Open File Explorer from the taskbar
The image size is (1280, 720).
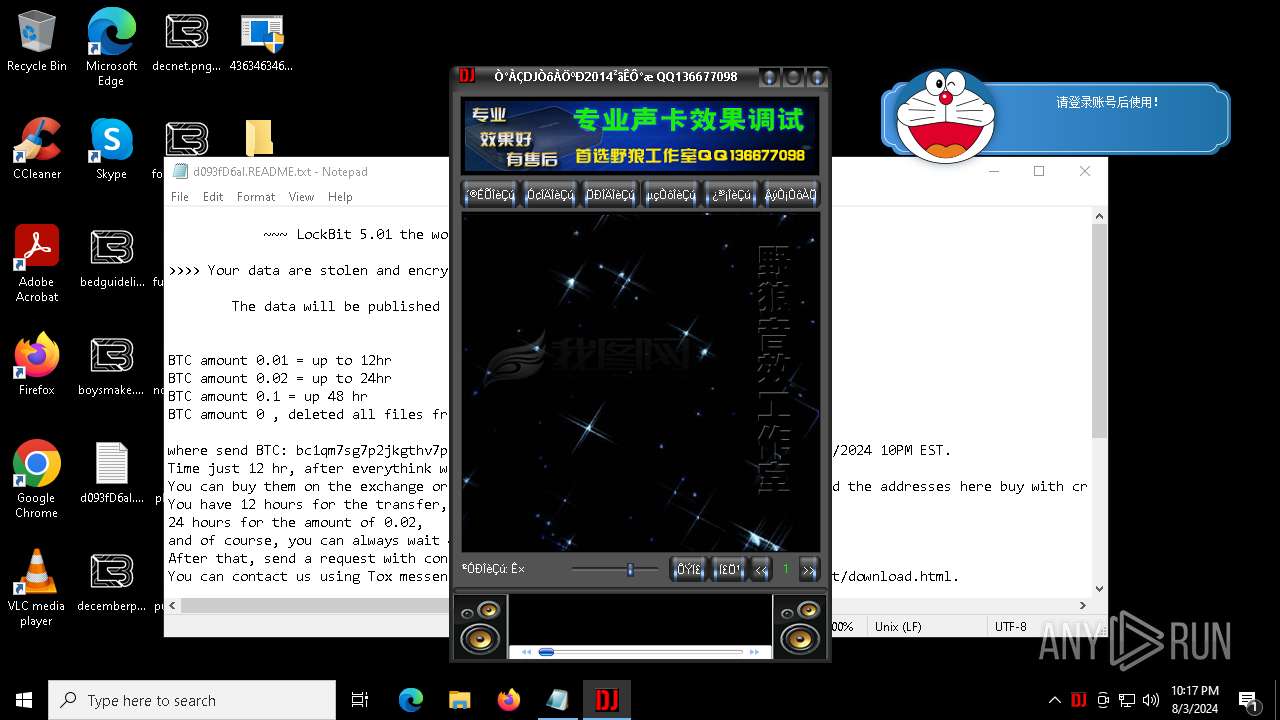(459, 700)
